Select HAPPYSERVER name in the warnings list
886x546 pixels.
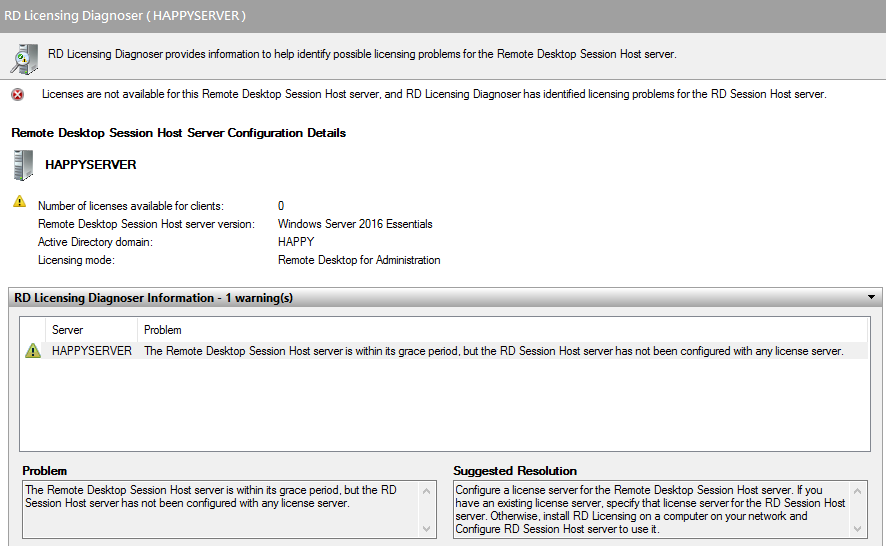(x=91, y=351)
